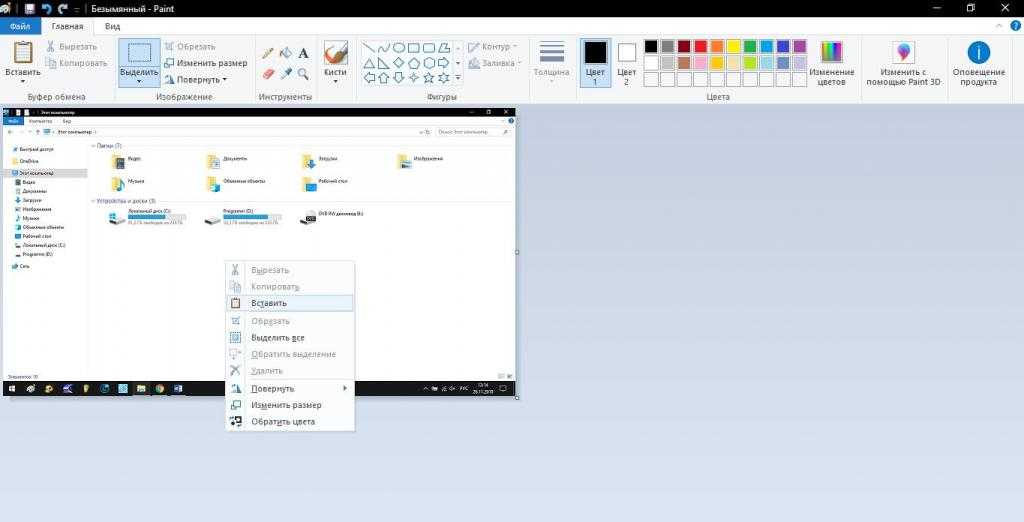The height and width of the screenshot is (522, 1024).
Task: Activate the Text tool
Action: coord(303,53)
